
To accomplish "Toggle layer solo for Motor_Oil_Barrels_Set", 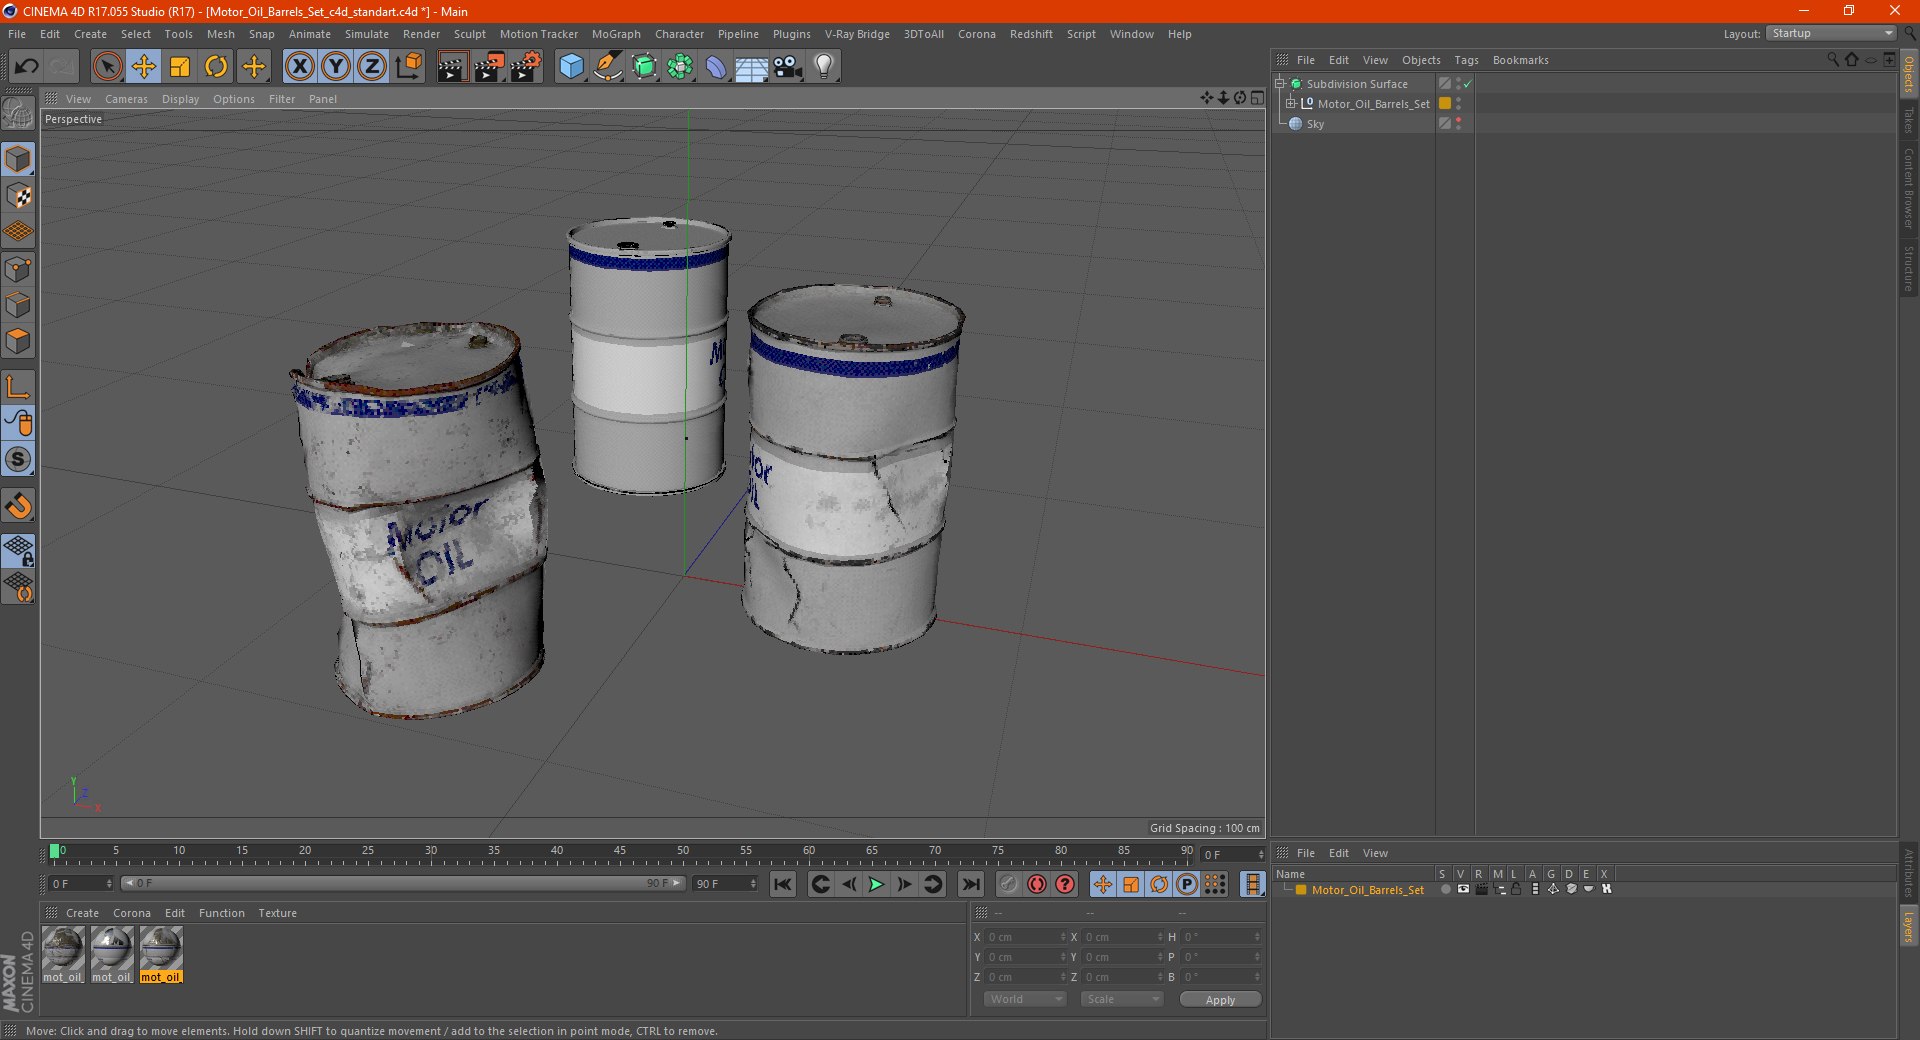I will [1445, 889].
